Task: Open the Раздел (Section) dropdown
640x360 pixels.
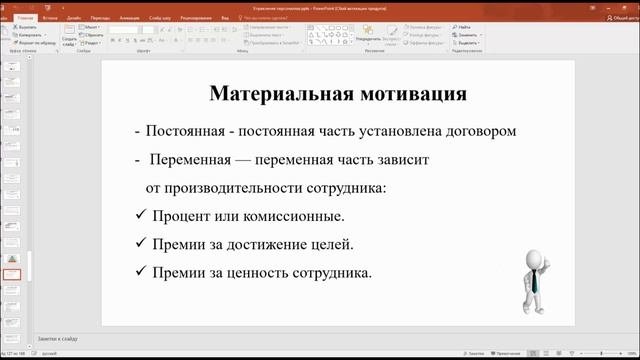Action: click(x=91, y=42)
